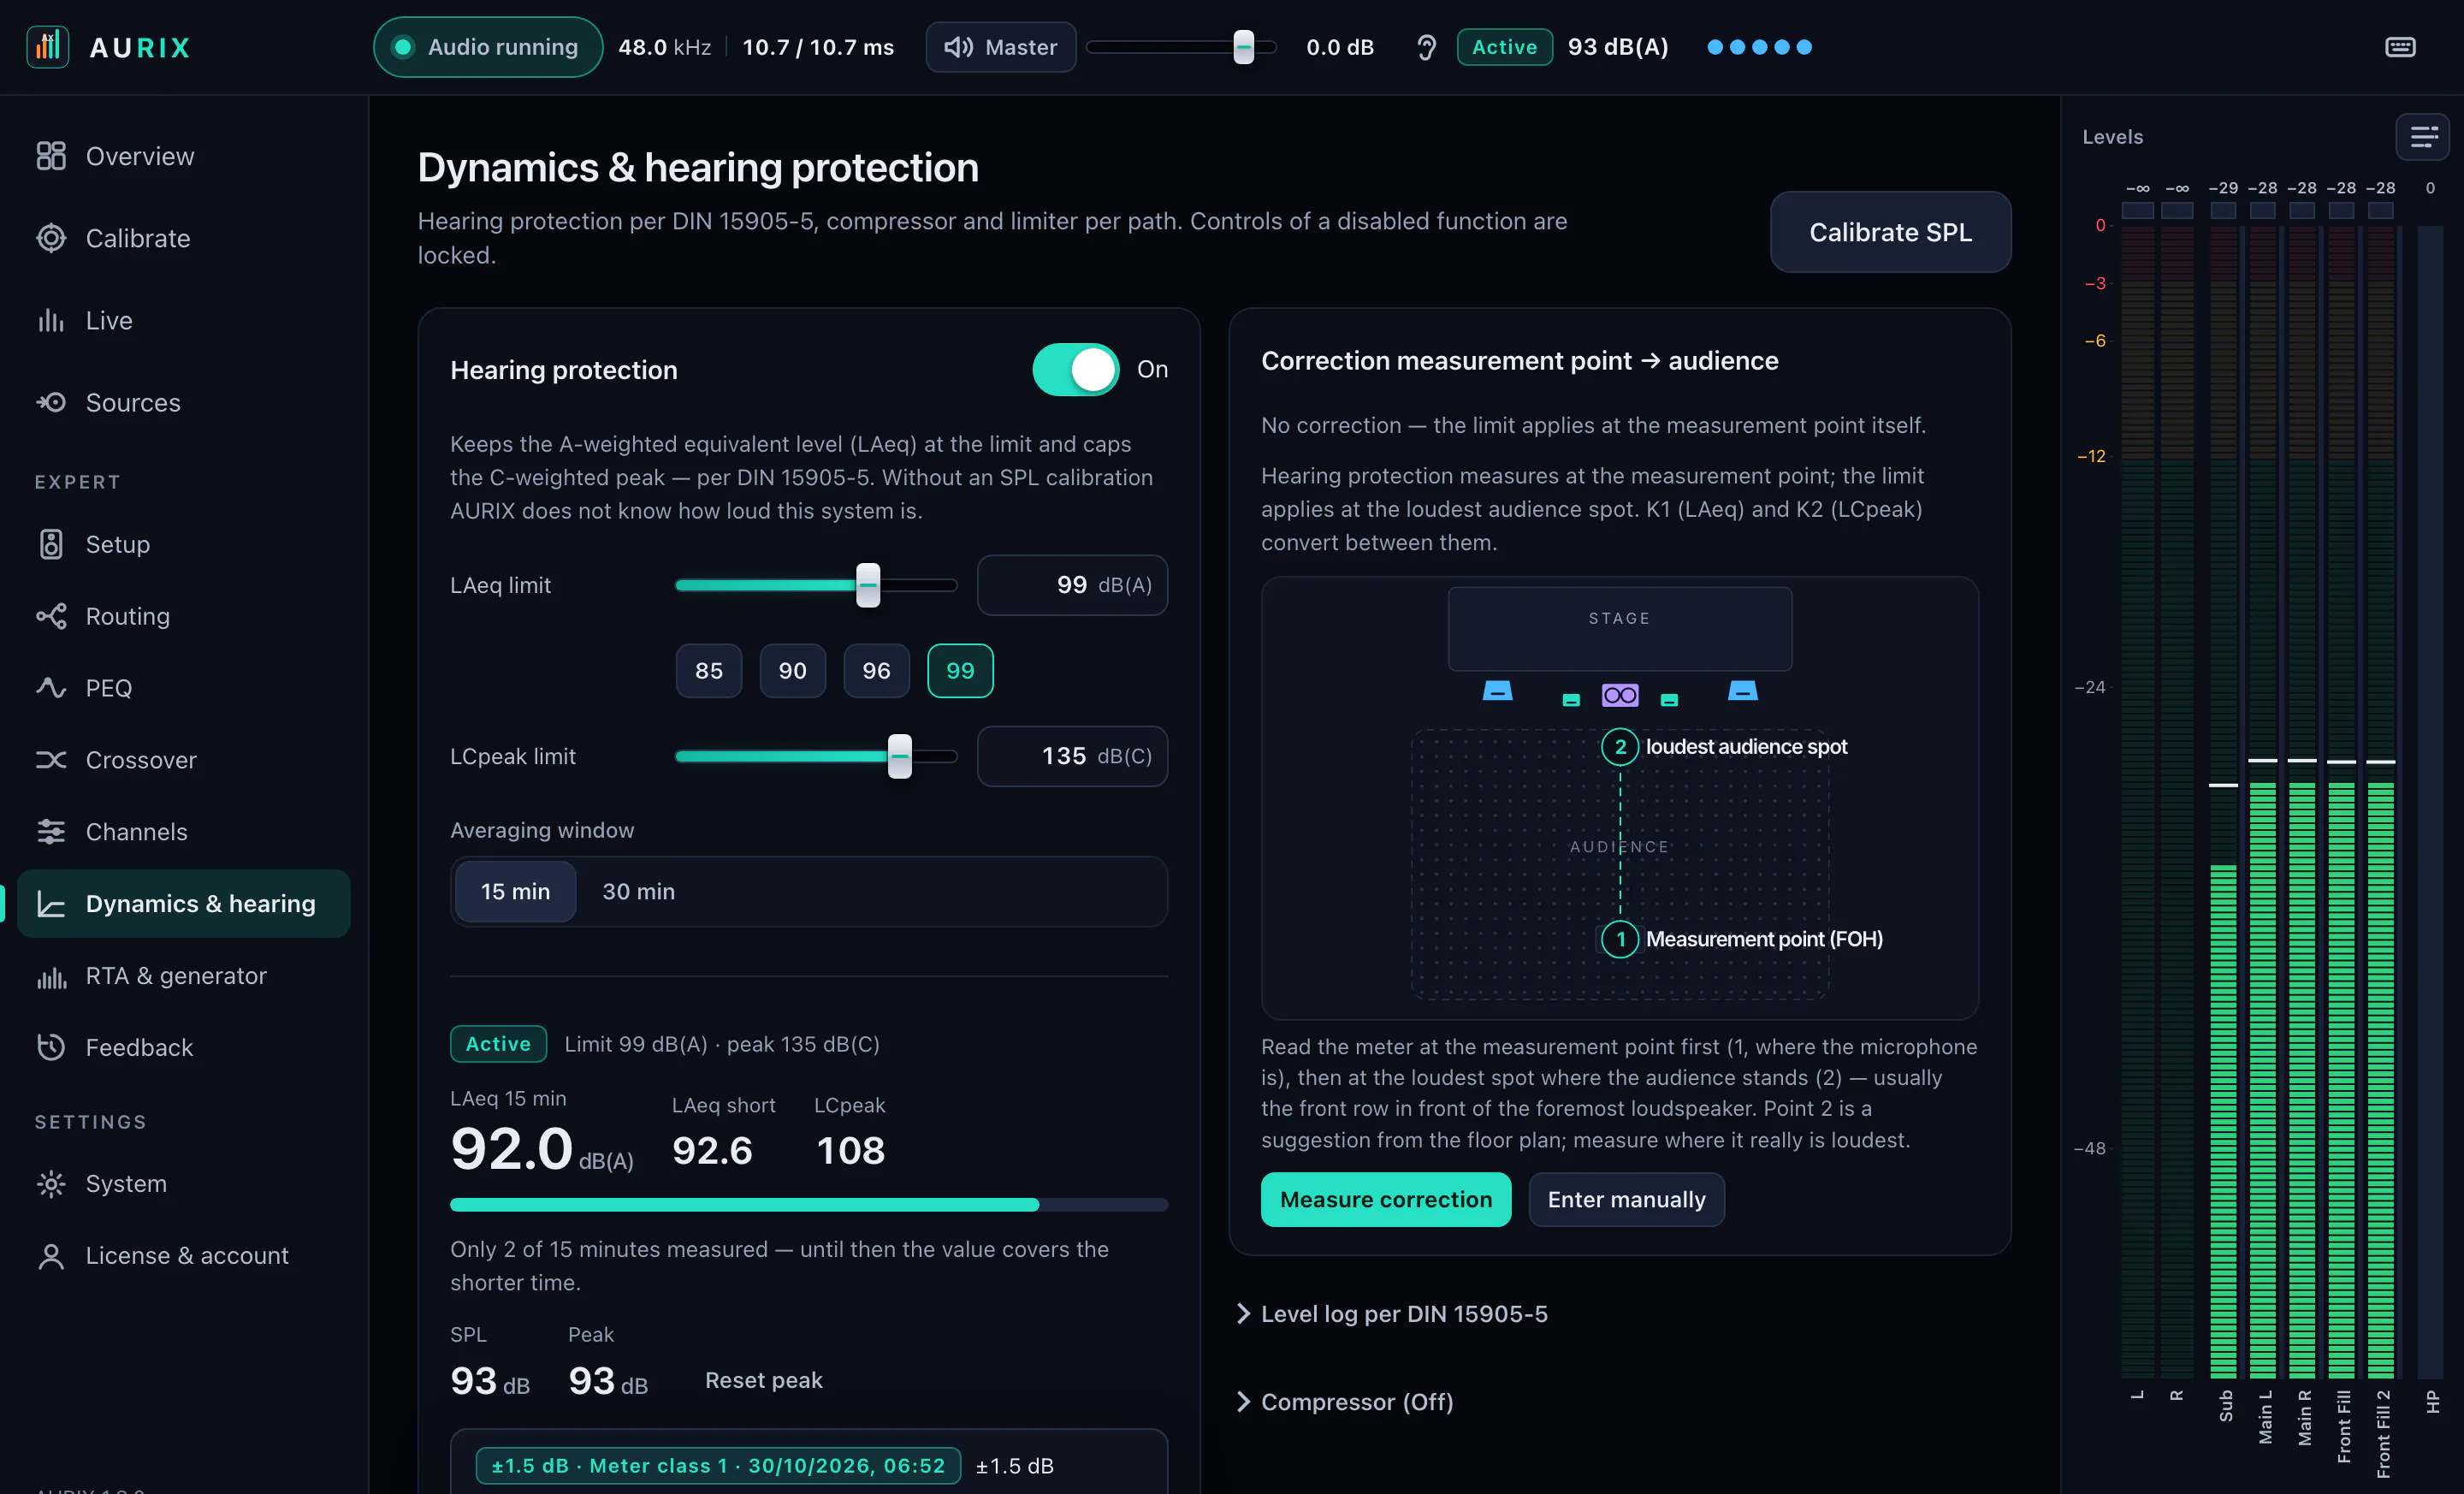
Task: Click the hearing protection ear icon
Action: pyautogui.click(x=1427, y=47)
